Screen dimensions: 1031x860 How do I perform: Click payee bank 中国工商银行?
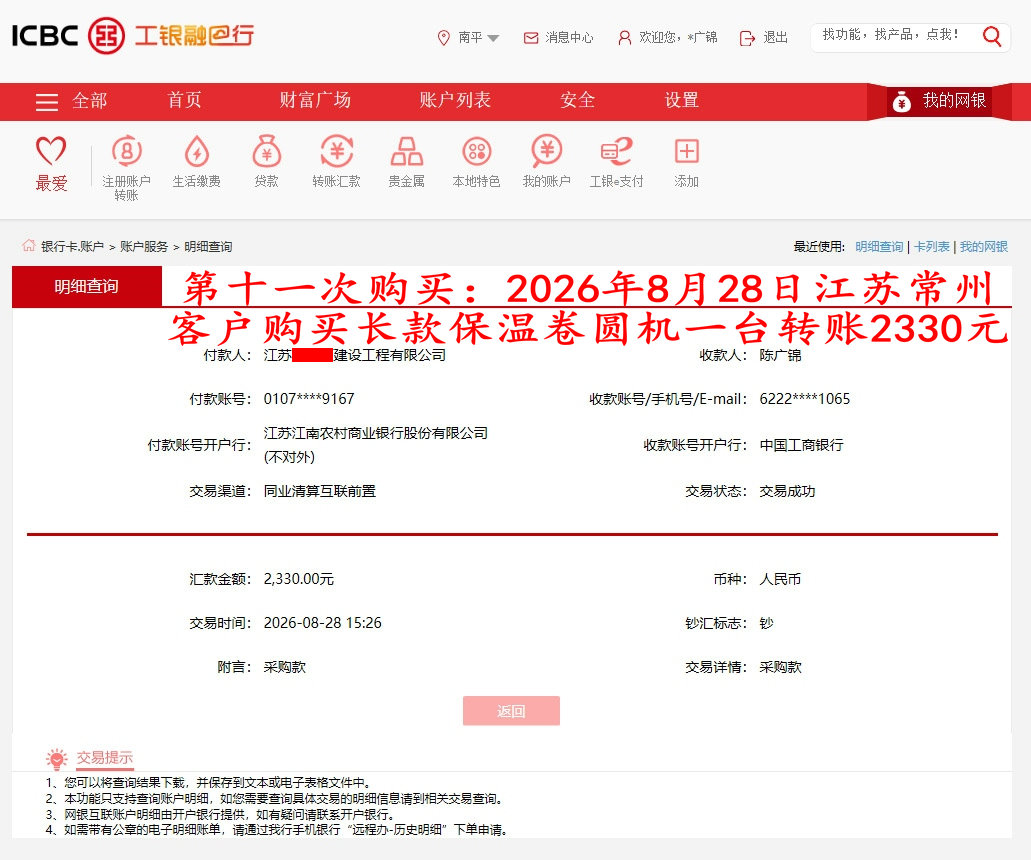click(x=802, y=445)
